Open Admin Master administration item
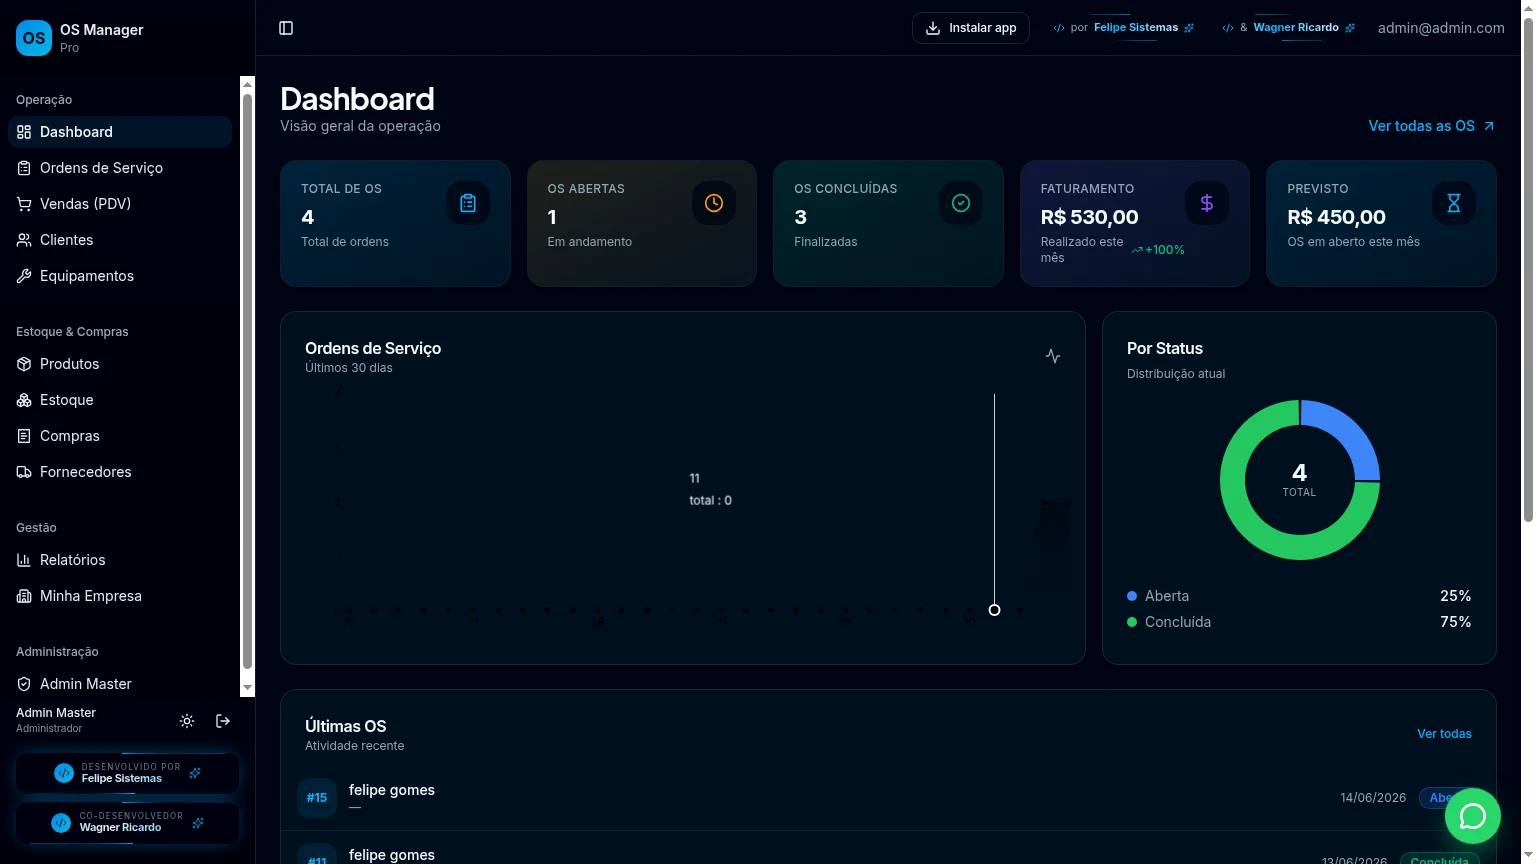The width and height of the screenshot is (1536, 864). (x=120, y=684)
